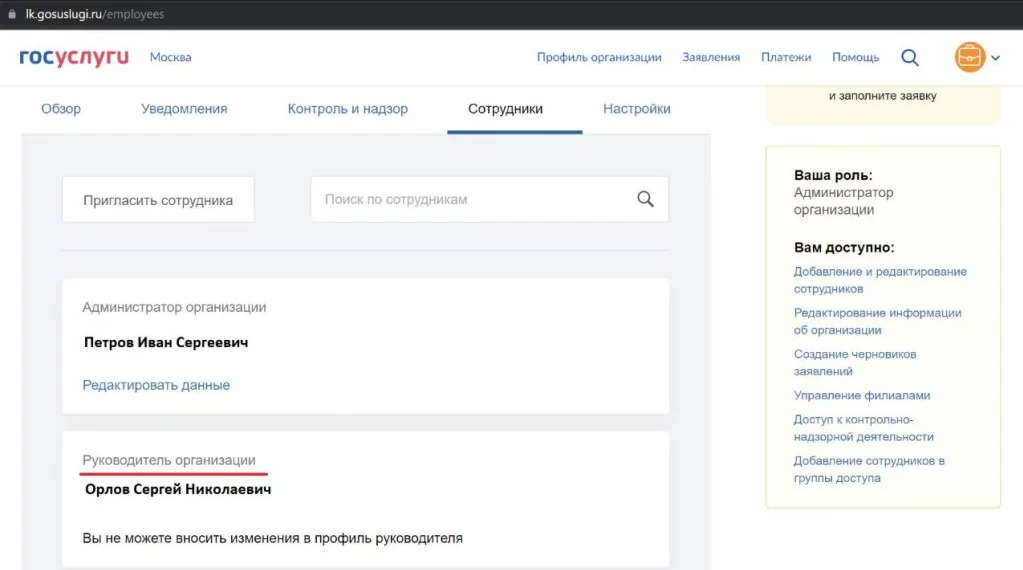Click the Руководитель организации card label
Viewport: 1023px width, 570px height.
pyautogui.click(x=169, y=460)
